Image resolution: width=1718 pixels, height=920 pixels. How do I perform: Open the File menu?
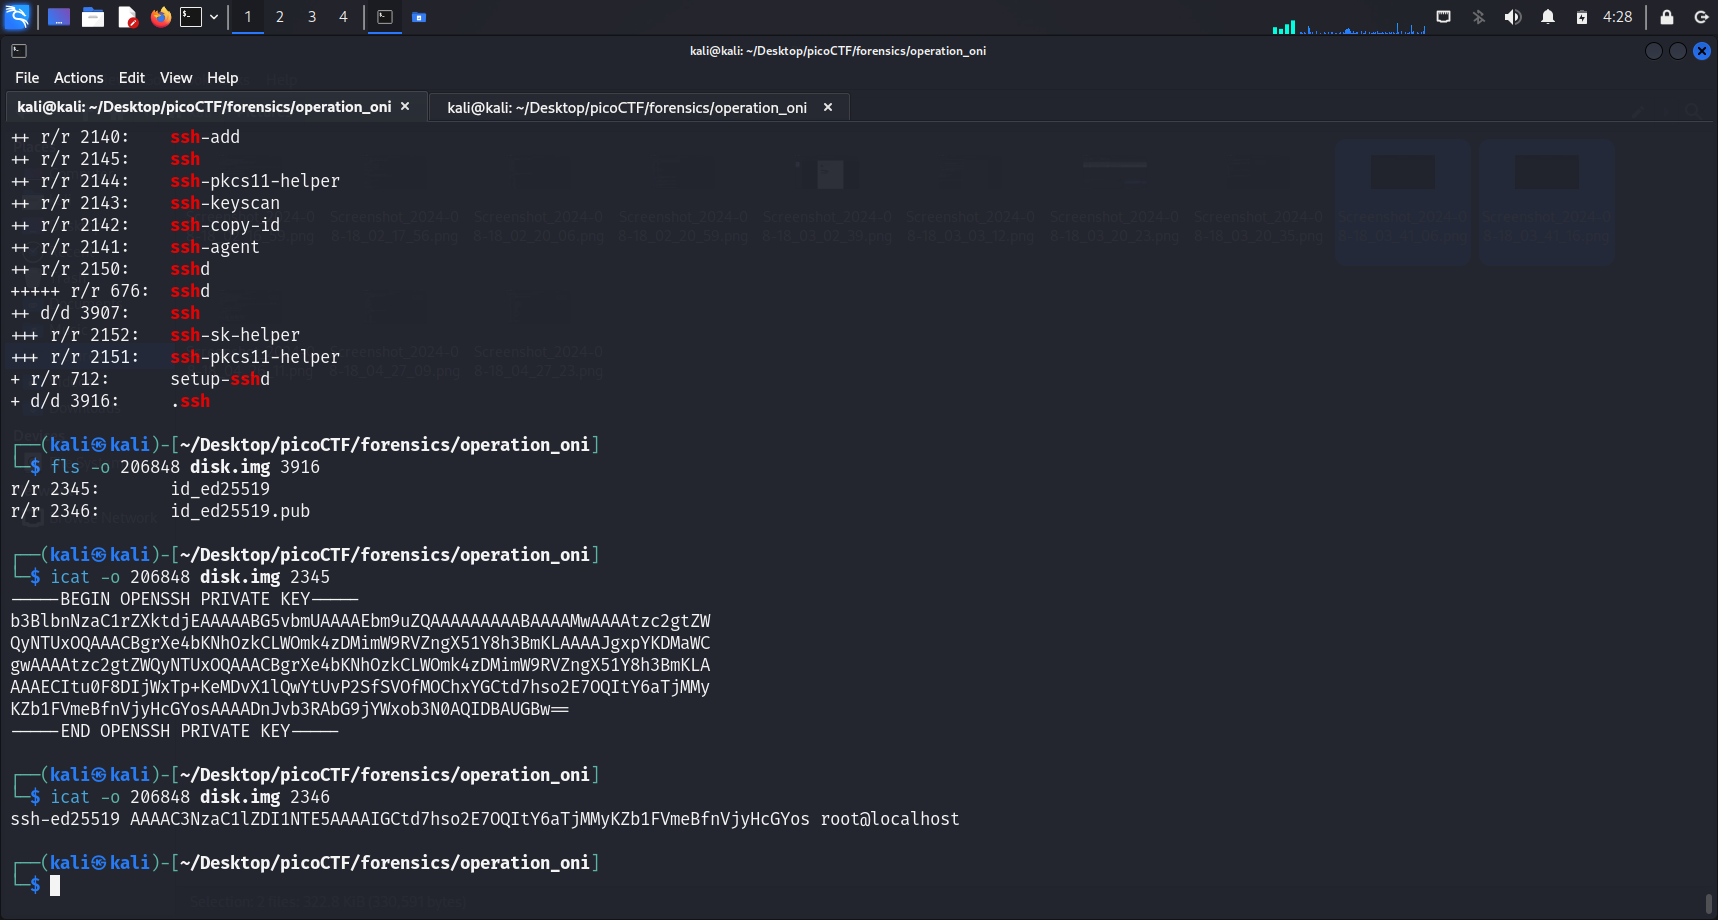pos(27,78)
